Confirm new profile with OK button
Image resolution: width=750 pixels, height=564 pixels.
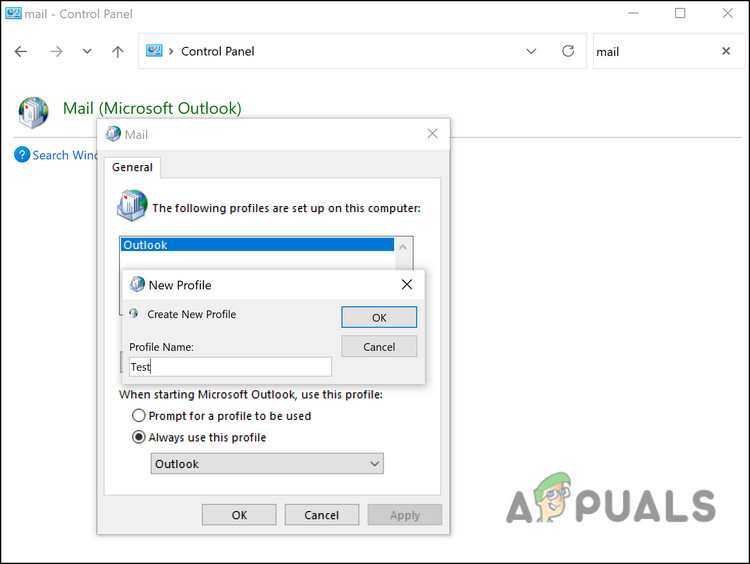tap(379, 318)
